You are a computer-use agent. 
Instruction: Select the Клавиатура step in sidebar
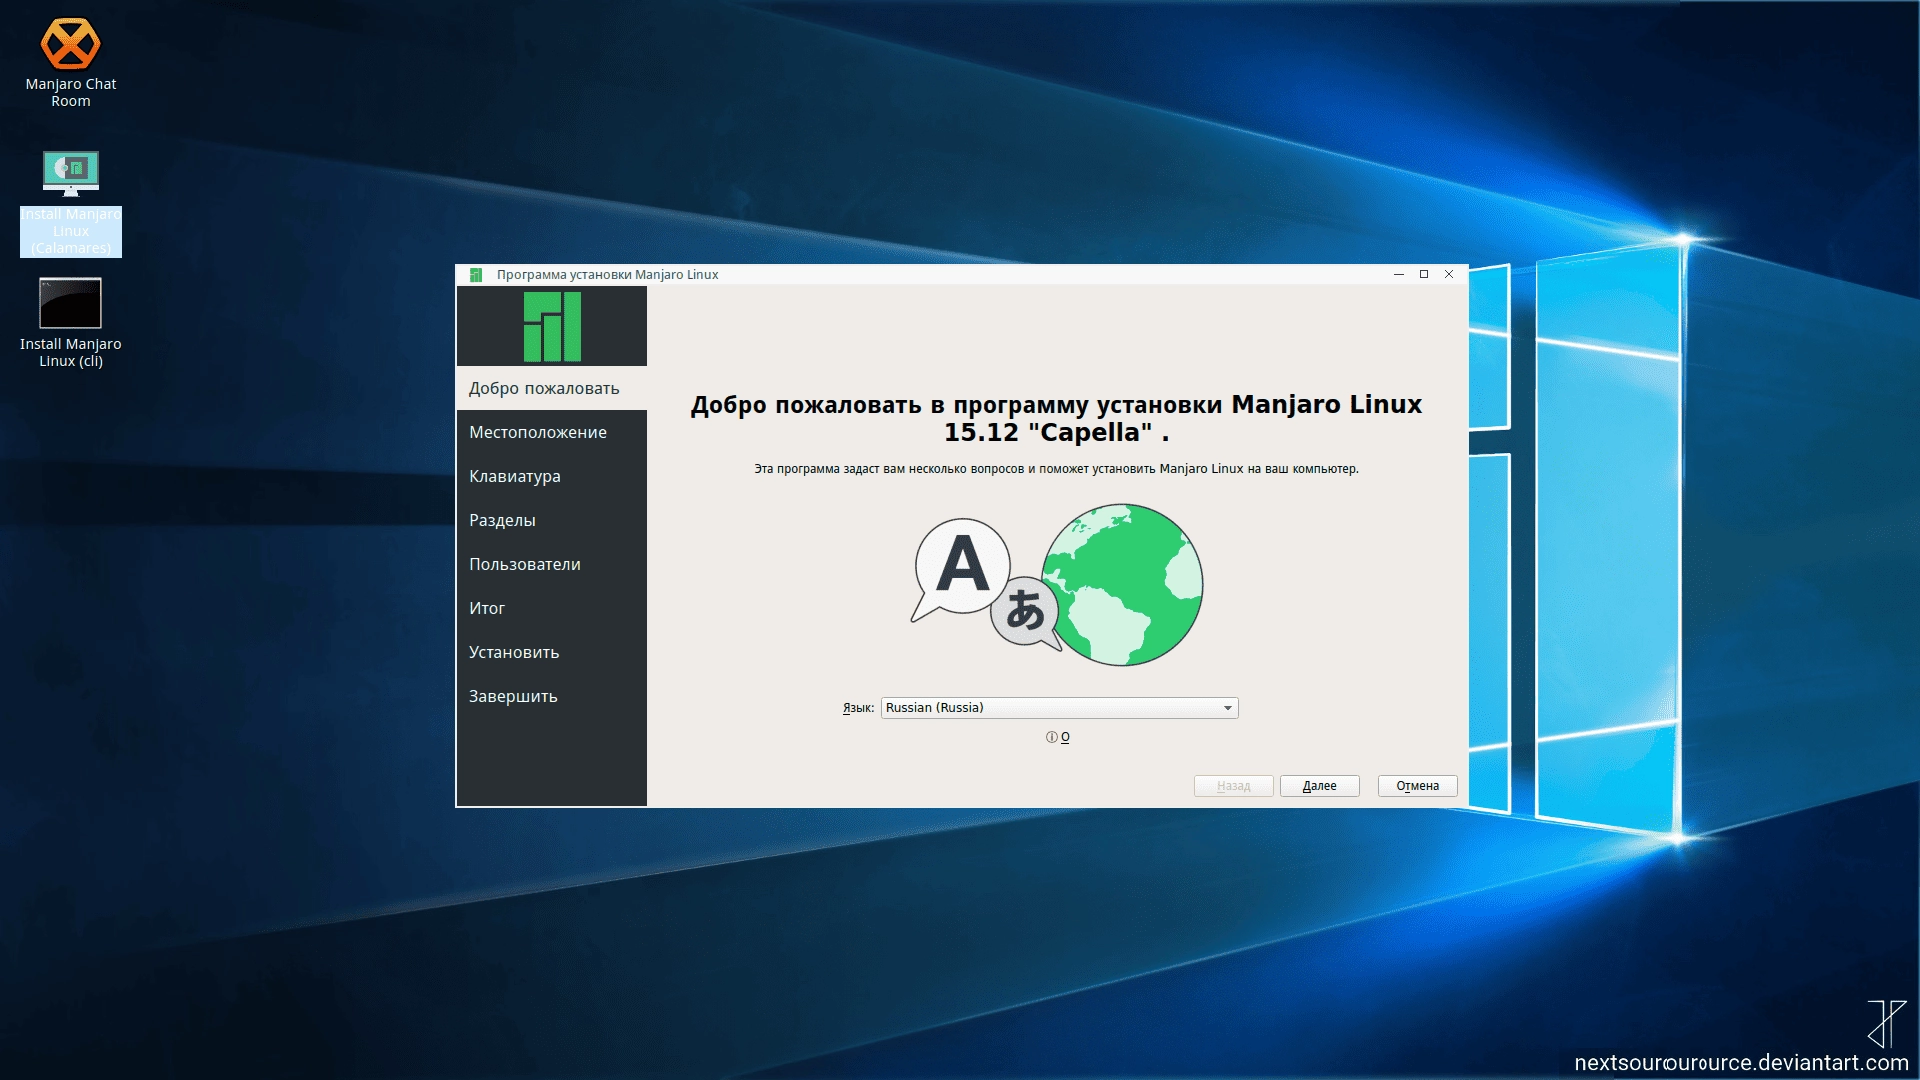click(x=552, y=476)
